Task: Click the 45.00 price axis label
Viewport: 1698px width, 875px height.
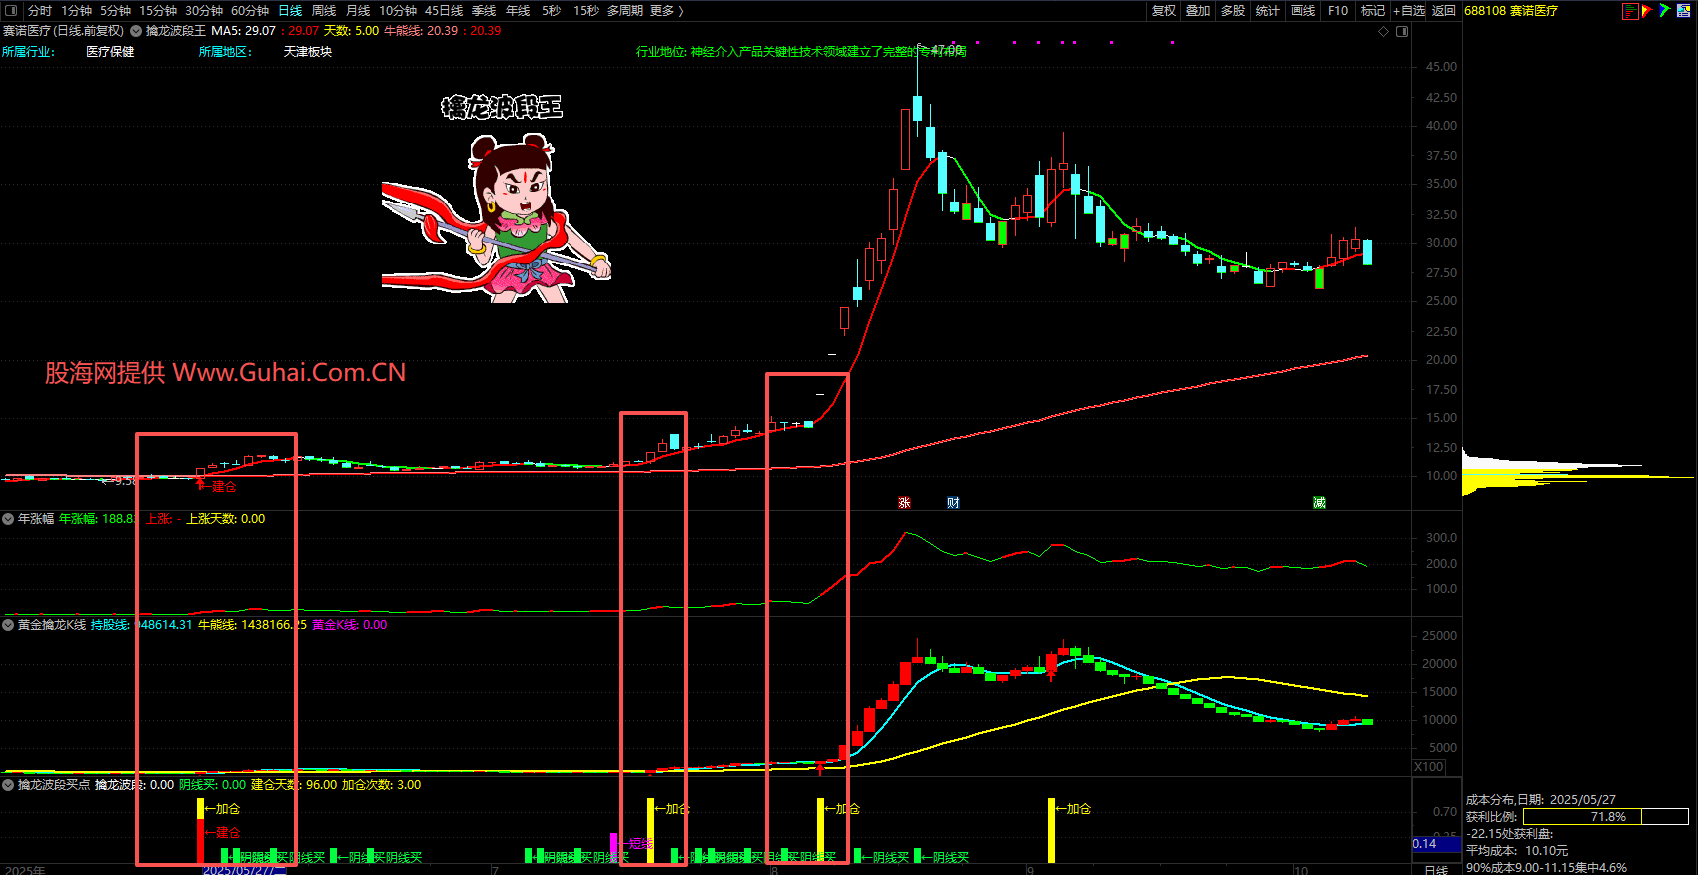Action: 1441,67
